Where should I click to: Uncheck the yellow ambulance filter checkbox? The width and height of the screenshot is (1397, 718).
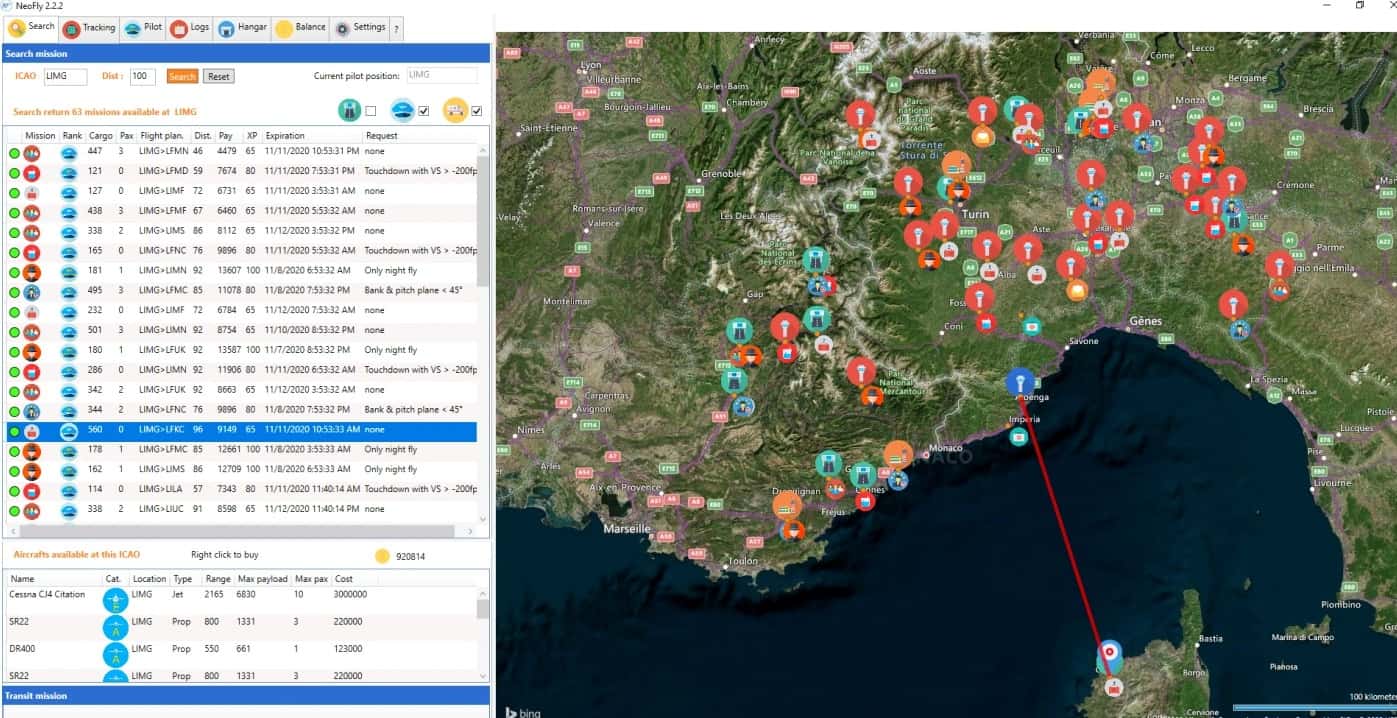(477, 111)
